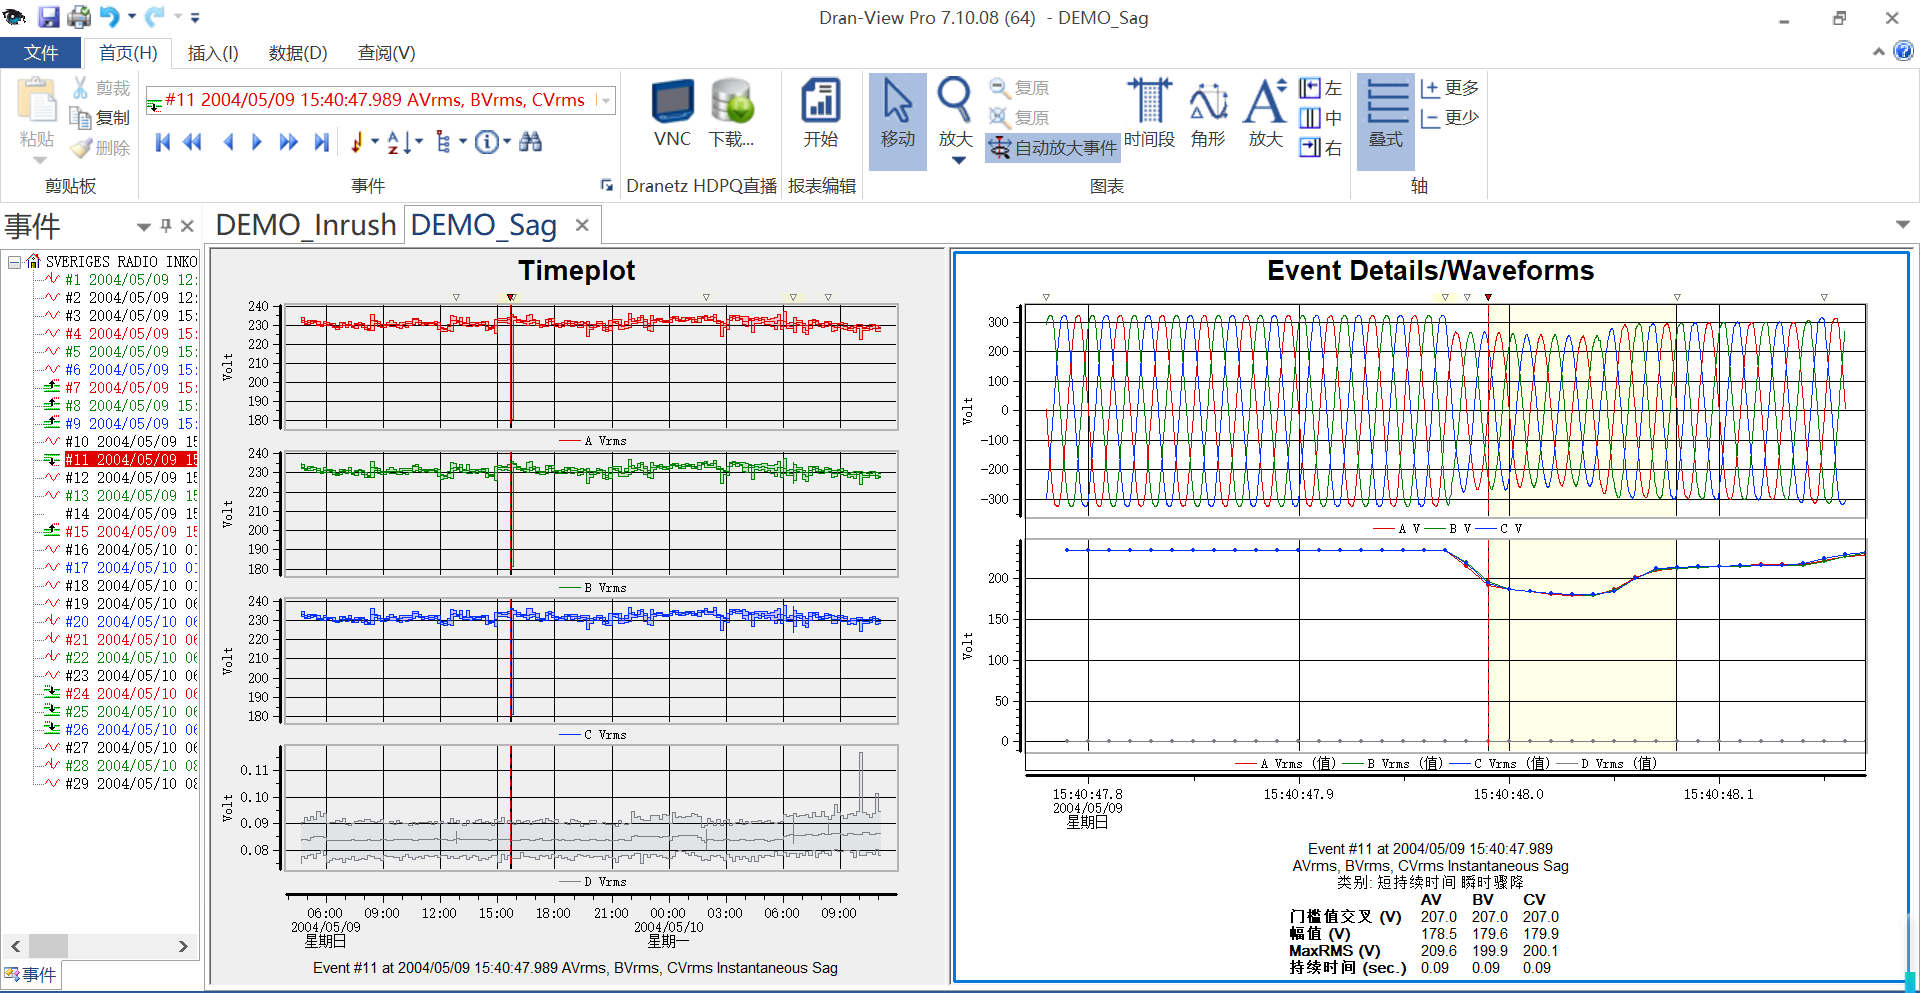
Task: Collapse the SVERIGES RADIO tree node
Action: pyautogui.click(x=15, y=262)
